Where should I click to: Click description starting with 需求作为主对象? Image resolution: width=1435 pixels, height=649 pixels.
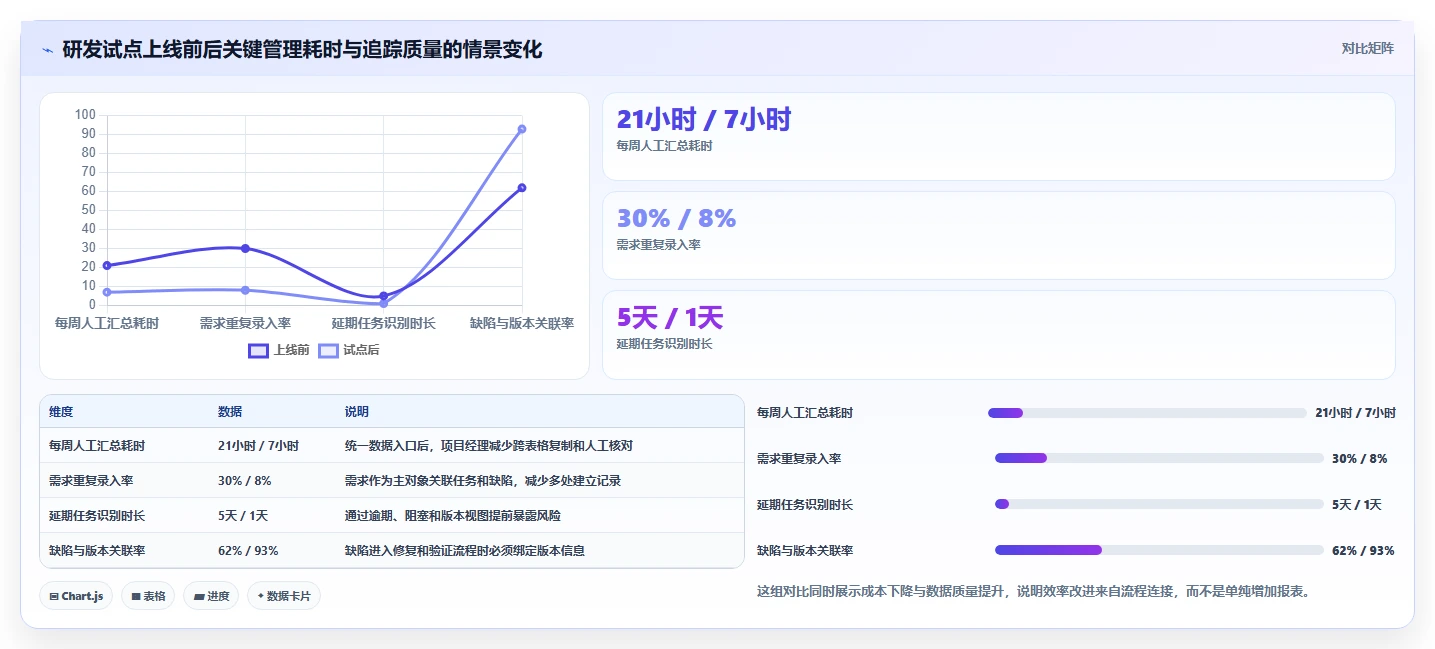(483, 481)
